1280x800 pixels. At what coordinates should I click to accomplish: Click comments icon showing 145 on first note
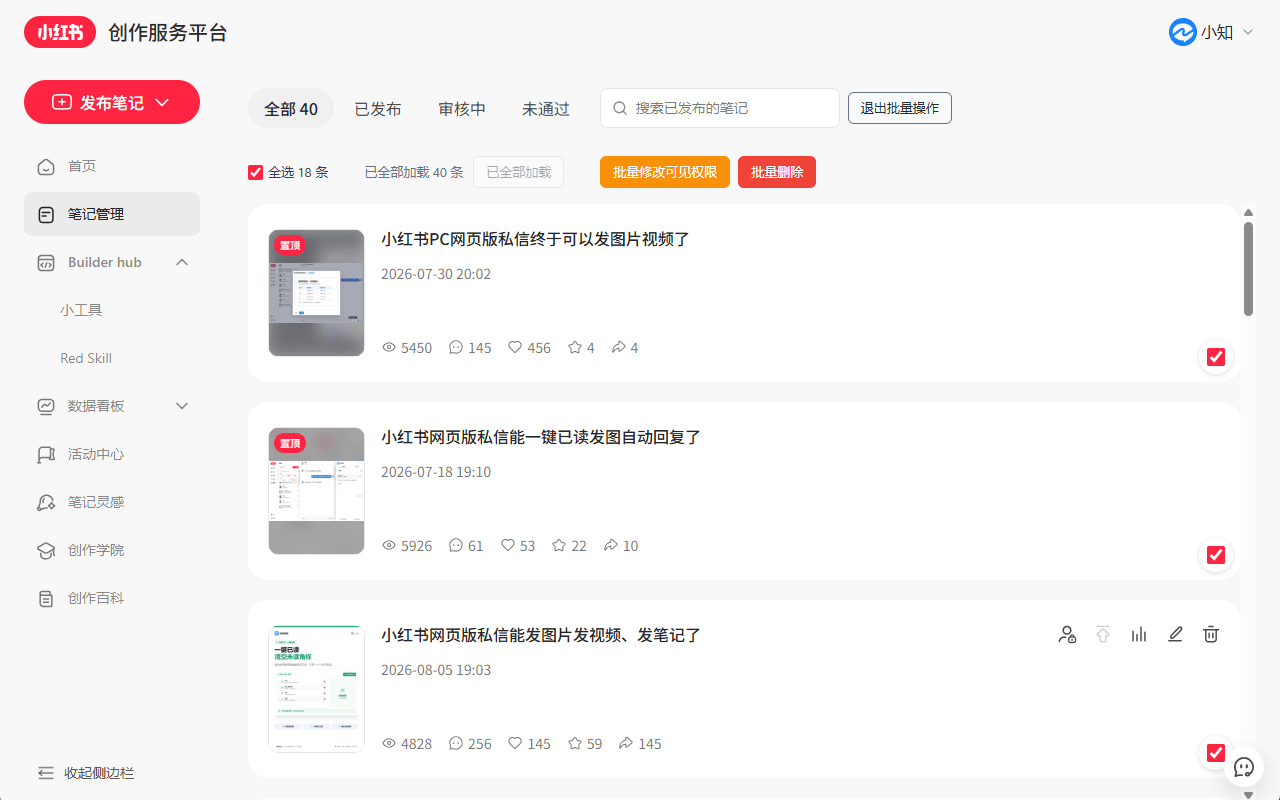(x=456, y=348)
